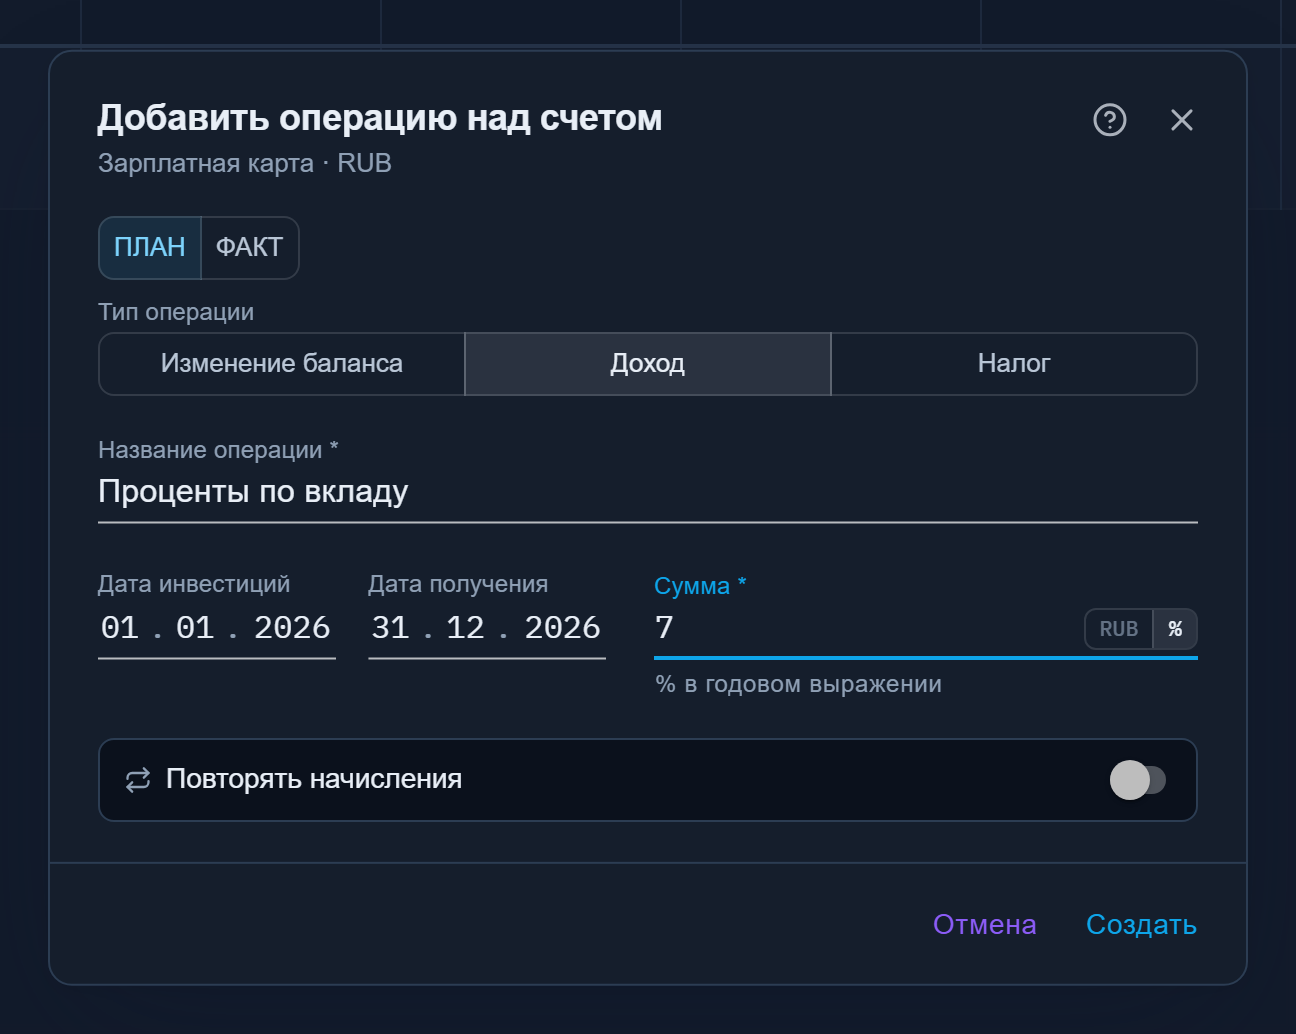Screen dimensions: 1296x1034
Task: Click receipt date year 2026
Action: click(x=562, y=628)
